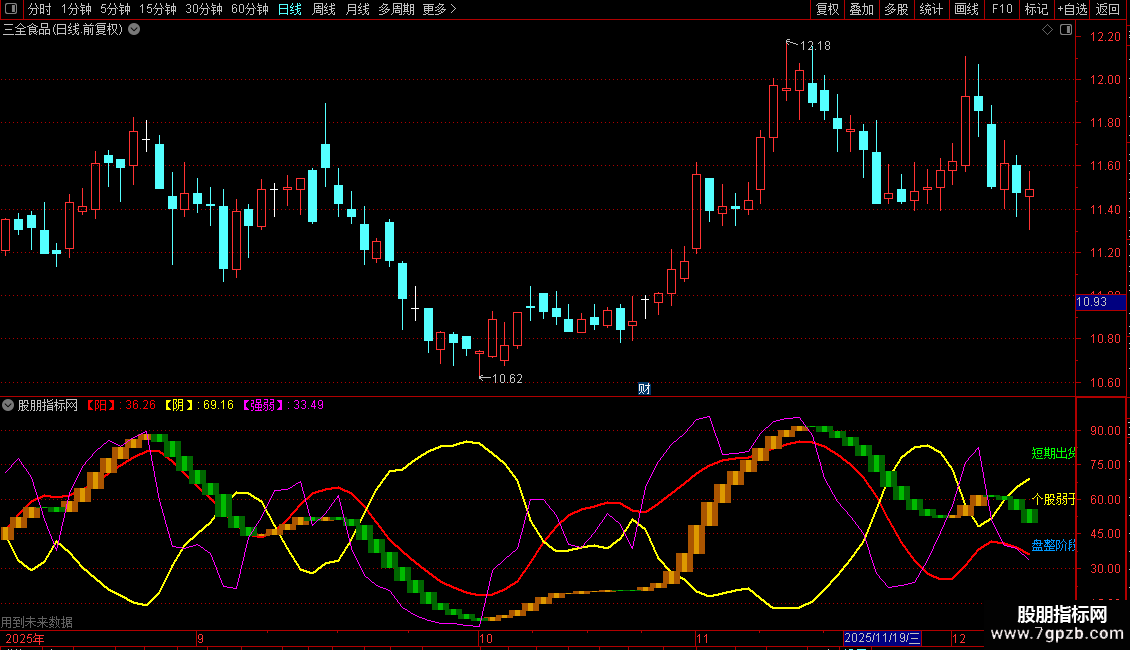
Task: Click the 2025年 label on time axis
Action: [x=25, y=638]
